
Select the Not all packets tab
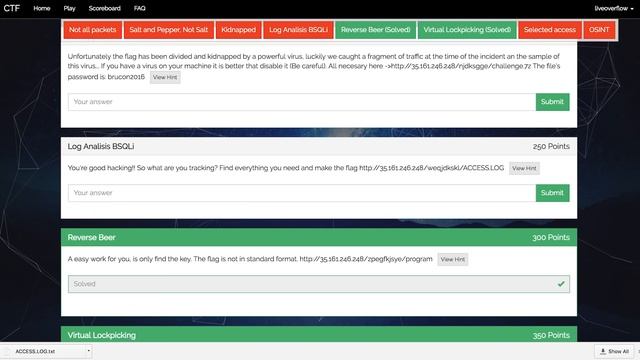tap(93, 30)
